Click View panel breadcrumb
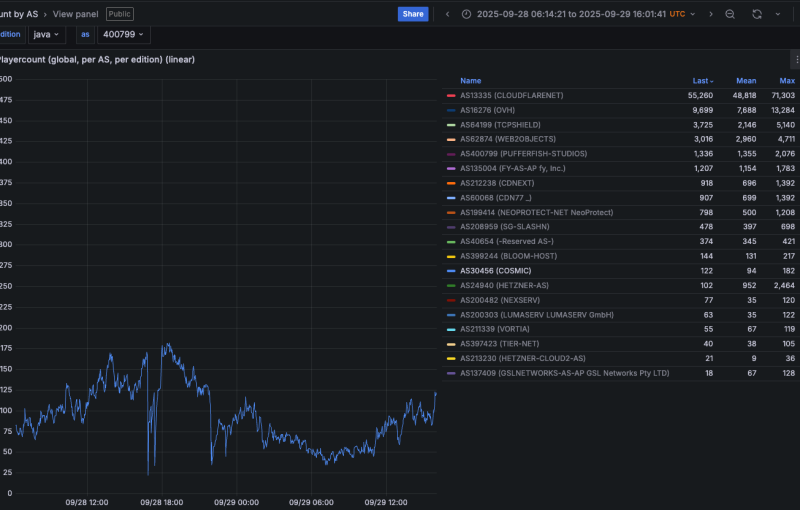 76,14
